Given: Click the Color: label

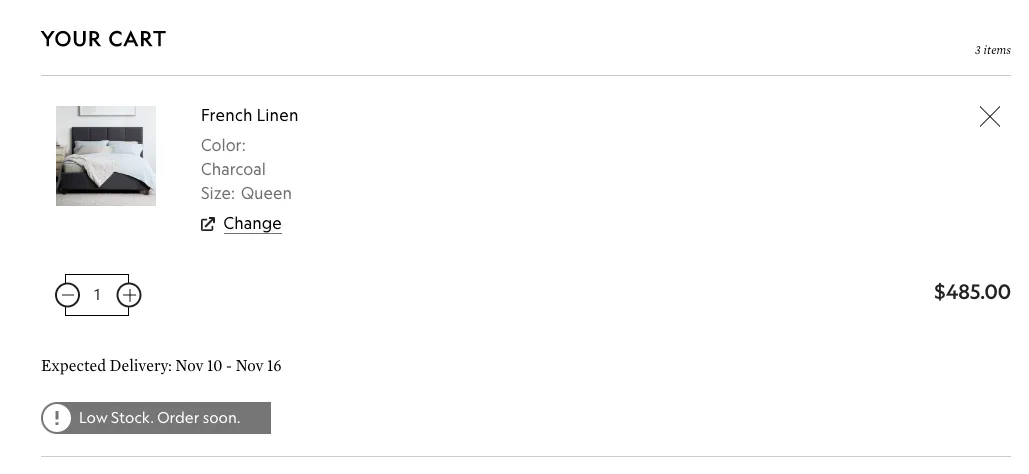Looking at the screenshot, I should [223, 146].
